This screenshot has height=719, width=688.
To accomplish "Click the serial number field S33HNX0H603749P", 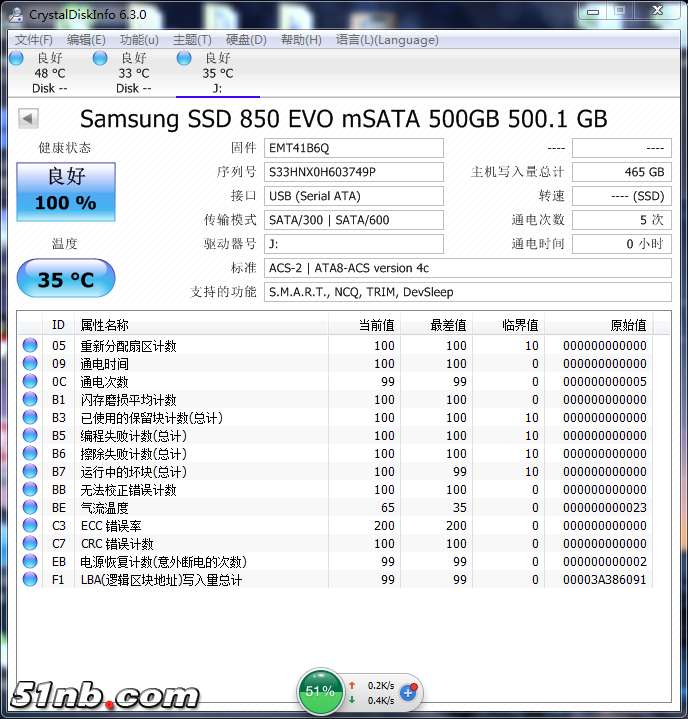I will (x=353, y=172).
